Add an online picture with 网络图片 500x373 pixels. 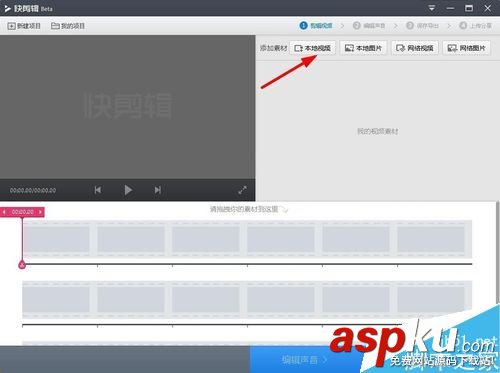[x=466, y=48]
